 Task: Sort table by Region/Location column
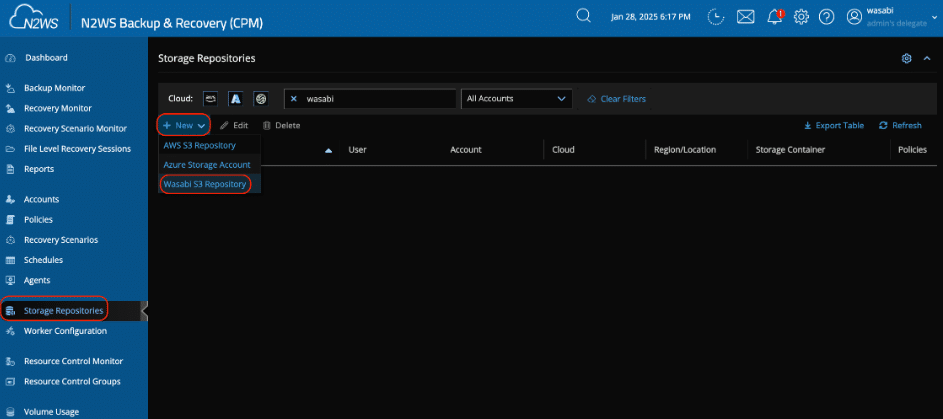click(x=685, y=150)
